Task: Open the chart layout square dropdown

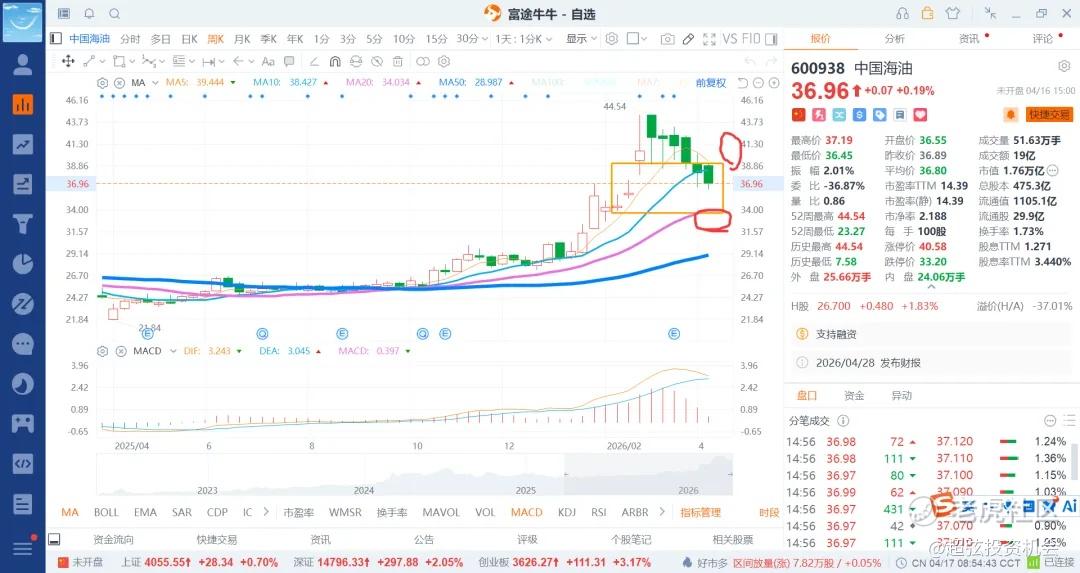Action: tap(637, 39)
